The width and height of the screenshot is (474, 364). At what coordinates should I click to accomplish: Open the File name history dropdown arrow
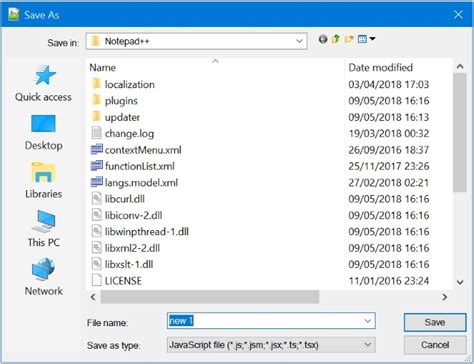368,321
